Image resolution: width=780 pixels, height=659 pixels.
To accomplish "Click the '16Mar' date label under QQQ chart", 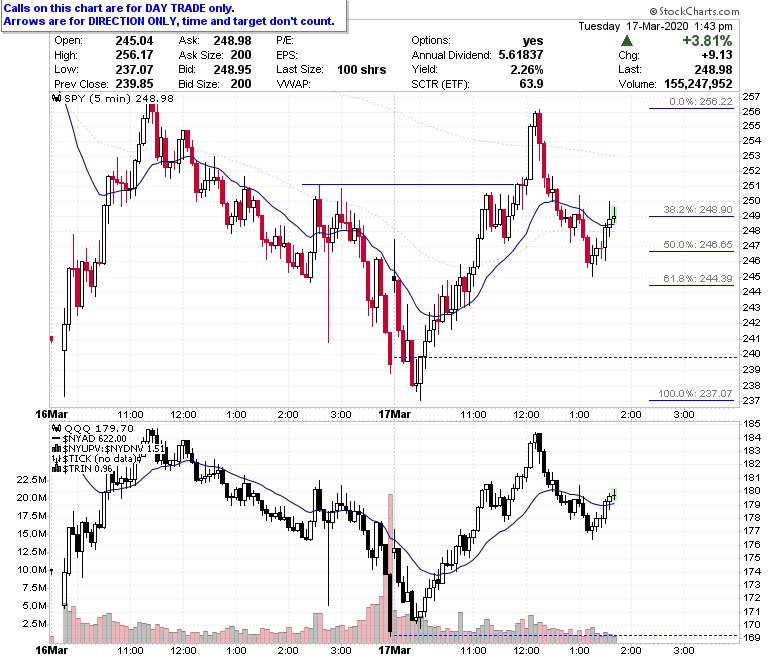I will (52, 650).
